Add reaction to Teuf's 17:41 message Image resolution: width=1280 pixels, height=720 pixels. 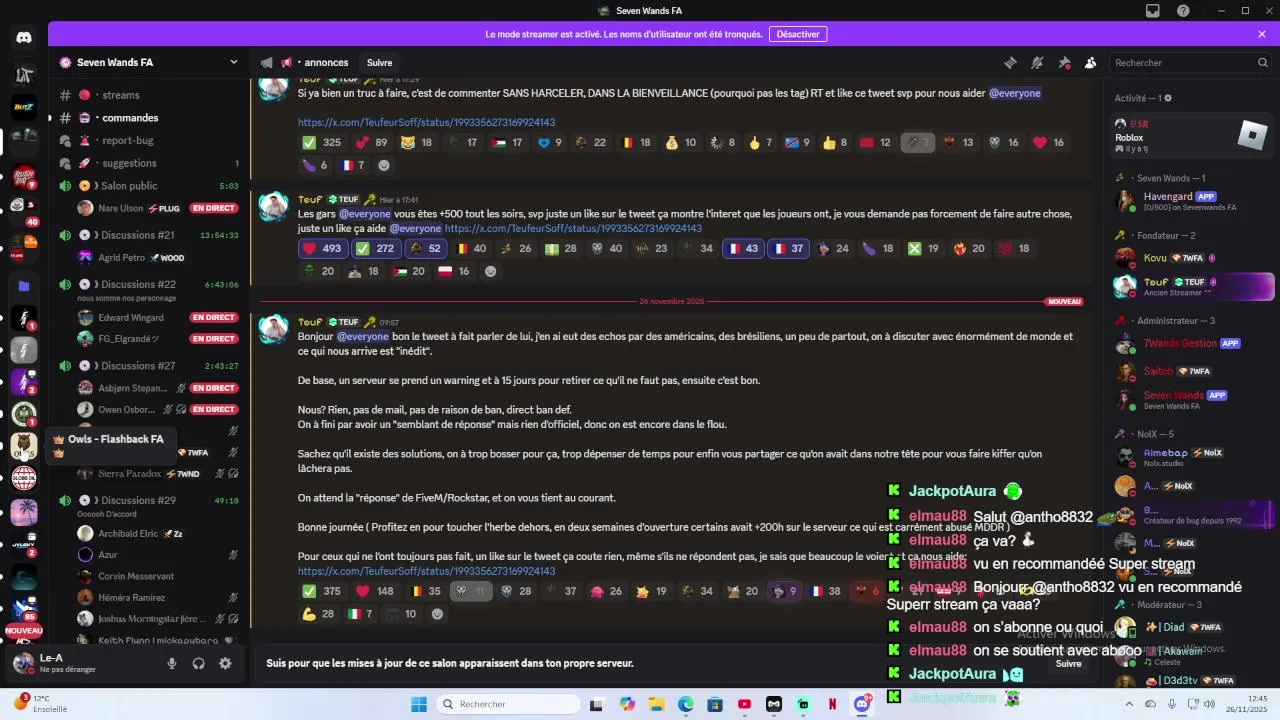click(490, 271)
